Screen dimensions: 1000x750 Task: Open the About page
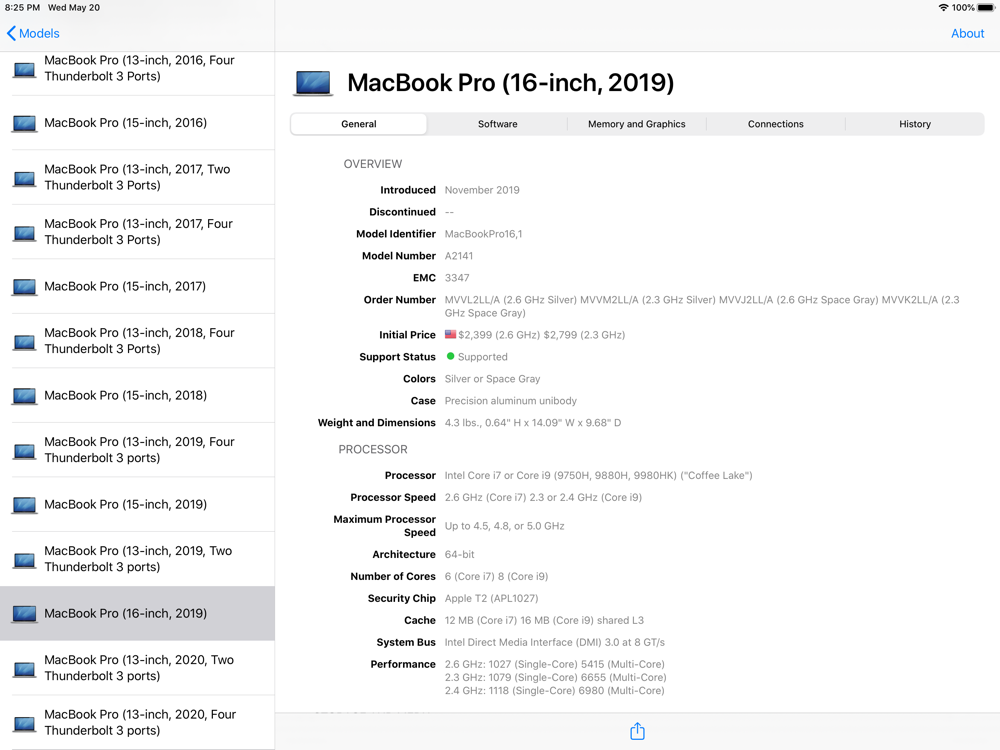tap(967, 33)
